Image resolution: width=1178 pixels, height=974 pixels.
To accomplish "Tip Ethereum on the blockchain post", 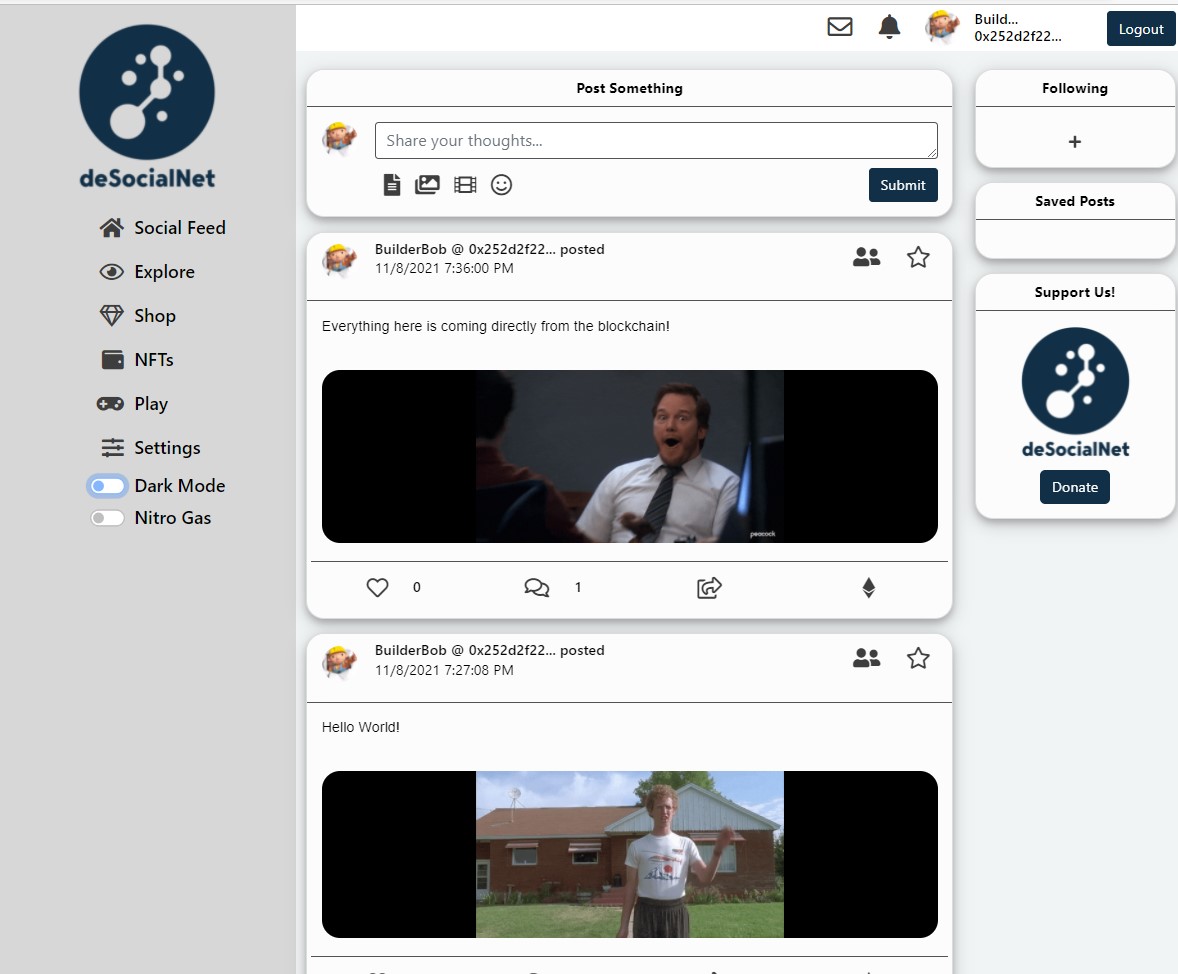I will (x=868, y=588).
